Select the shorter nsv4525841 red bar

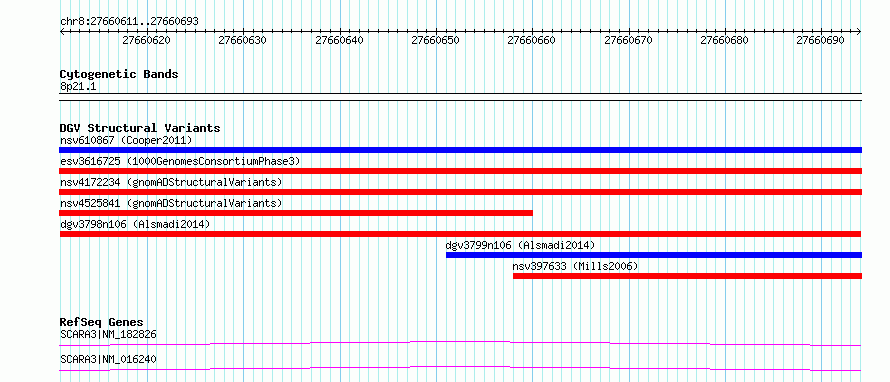pos(296,213)
